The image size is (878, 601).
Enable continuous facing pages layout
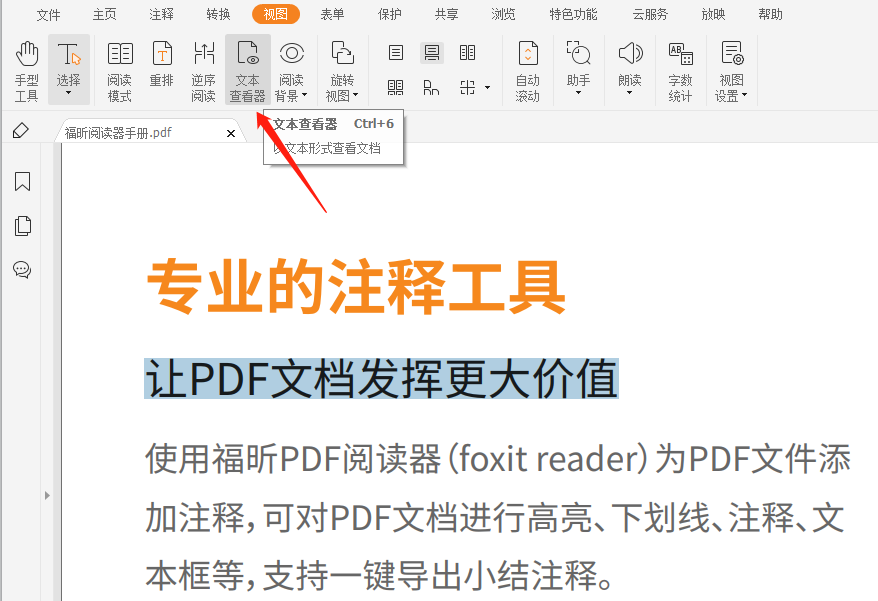coord(396,87)
